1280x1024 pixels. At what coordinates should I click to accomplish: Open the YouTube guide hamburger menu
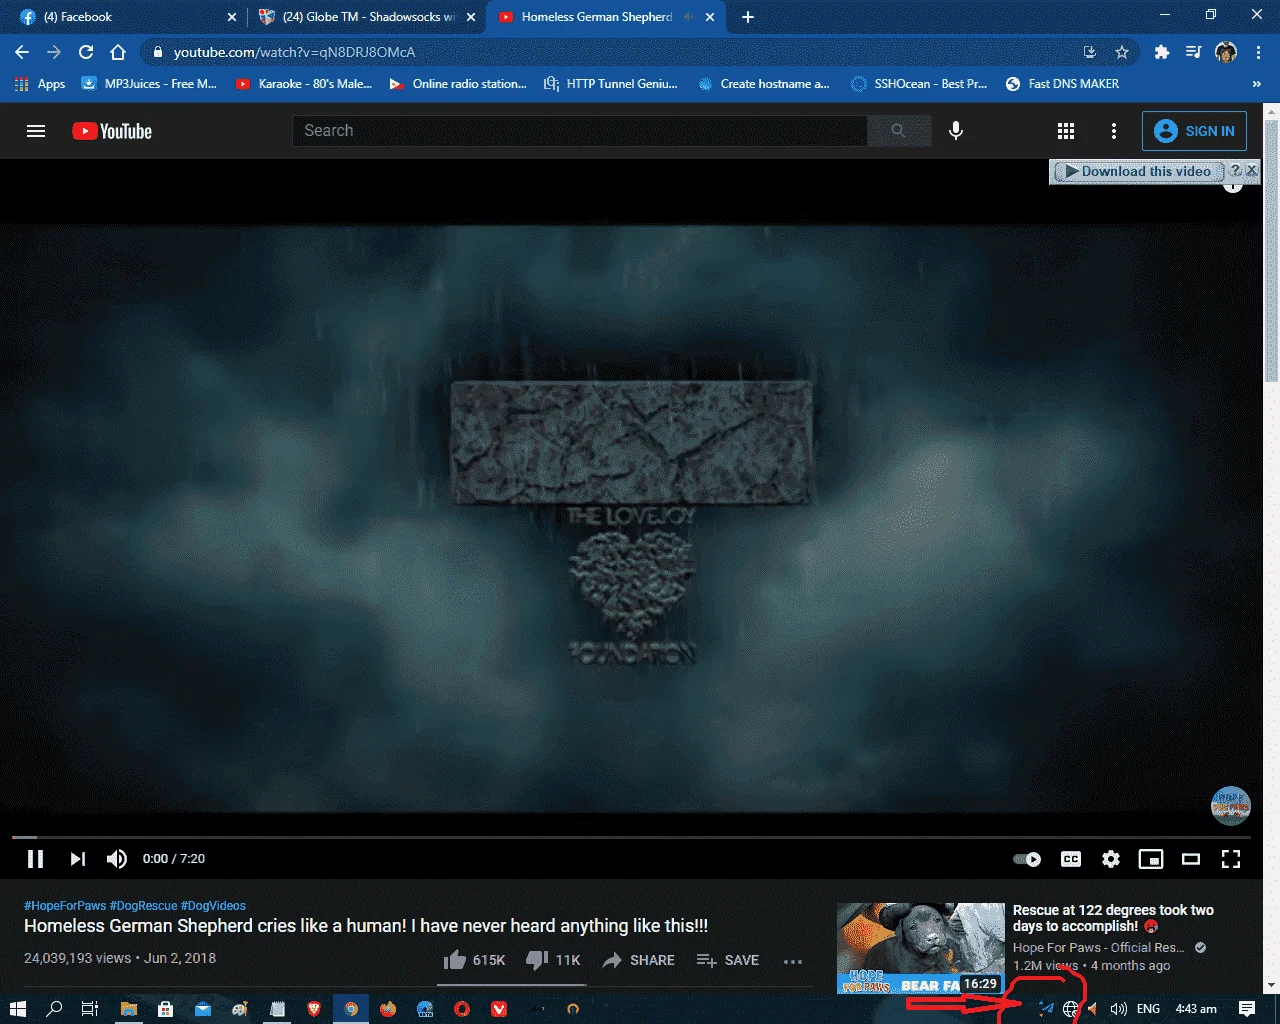(36, 131)
